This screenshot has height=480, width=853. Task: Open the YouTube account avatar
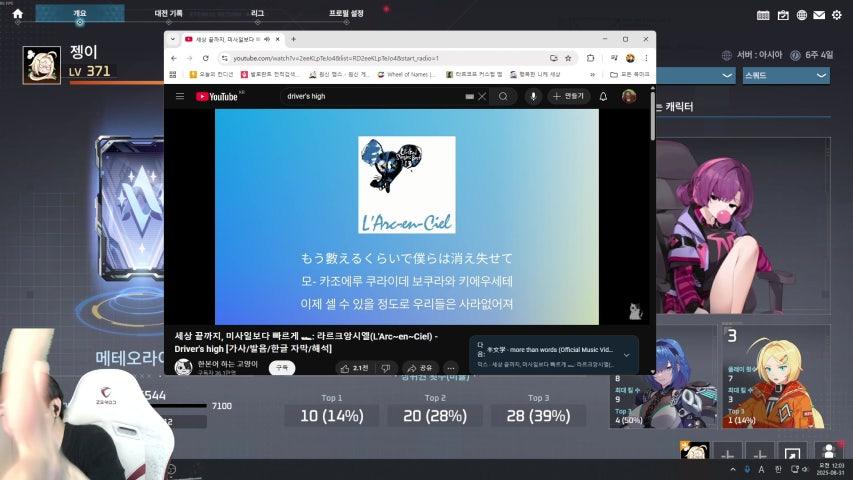[629, 96]
